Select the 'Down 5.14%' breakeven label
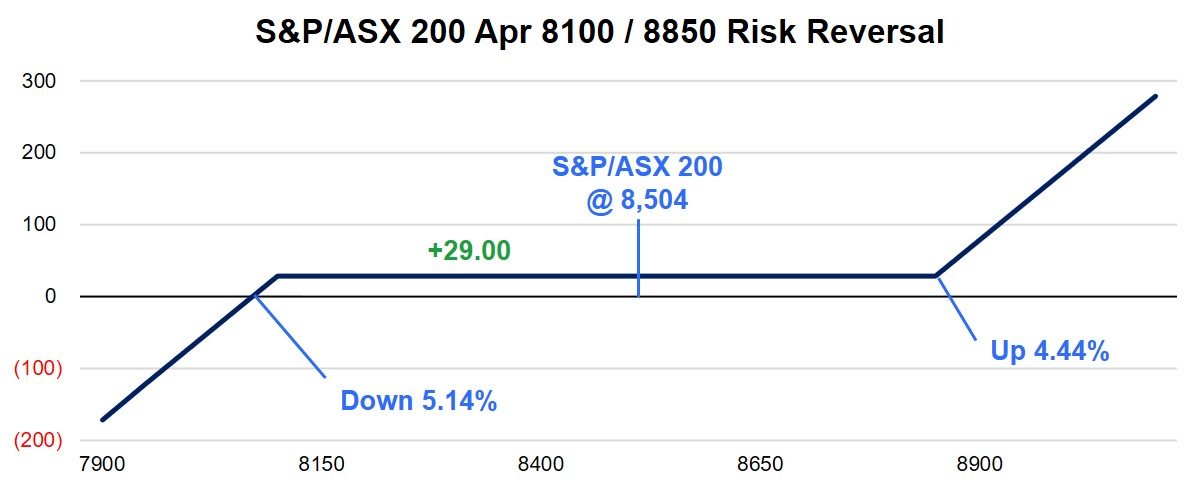The height and width of the screenshot is (490, 1200). (419, 401)
